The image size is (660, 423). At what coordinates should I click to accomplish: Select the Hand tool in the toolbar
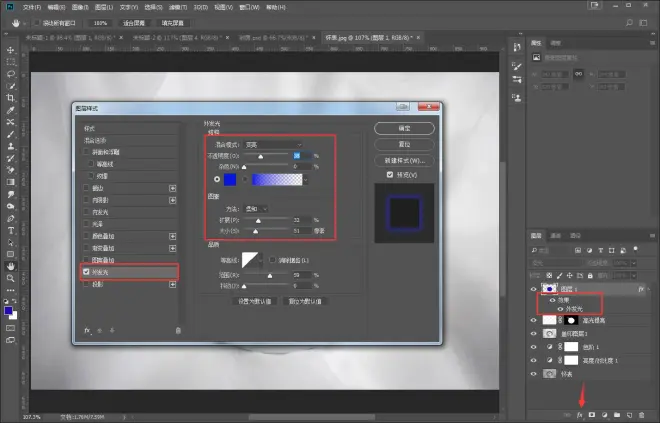(11, 266)
